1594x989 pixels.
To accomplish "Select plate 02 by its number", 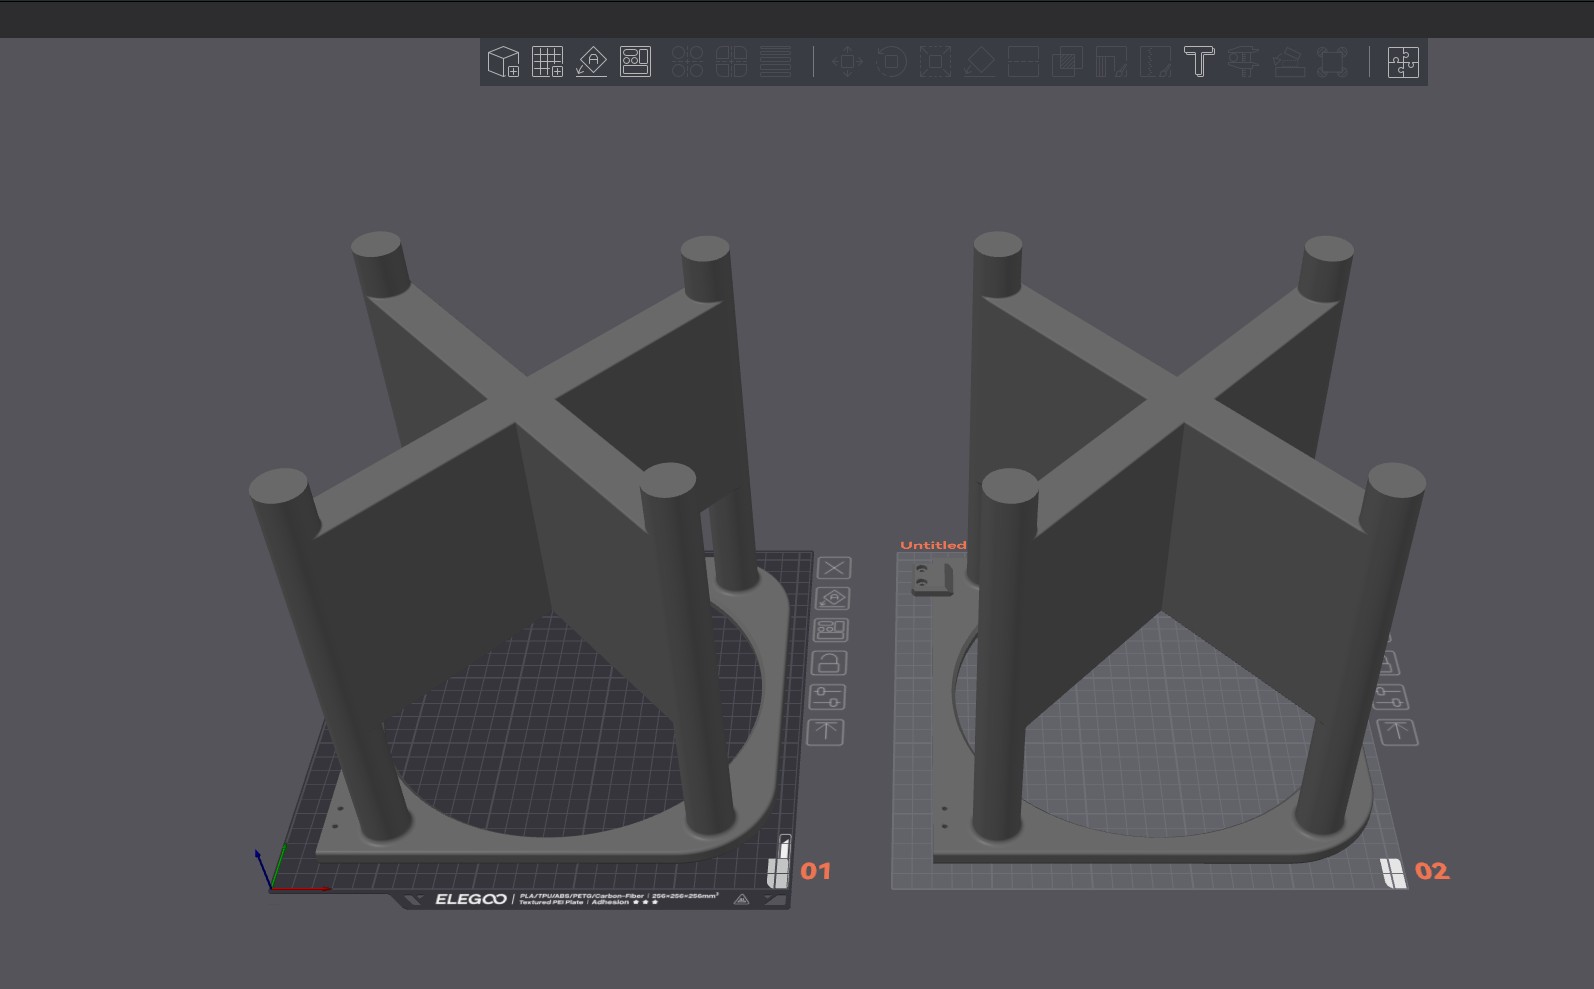I will point(1432,871).
